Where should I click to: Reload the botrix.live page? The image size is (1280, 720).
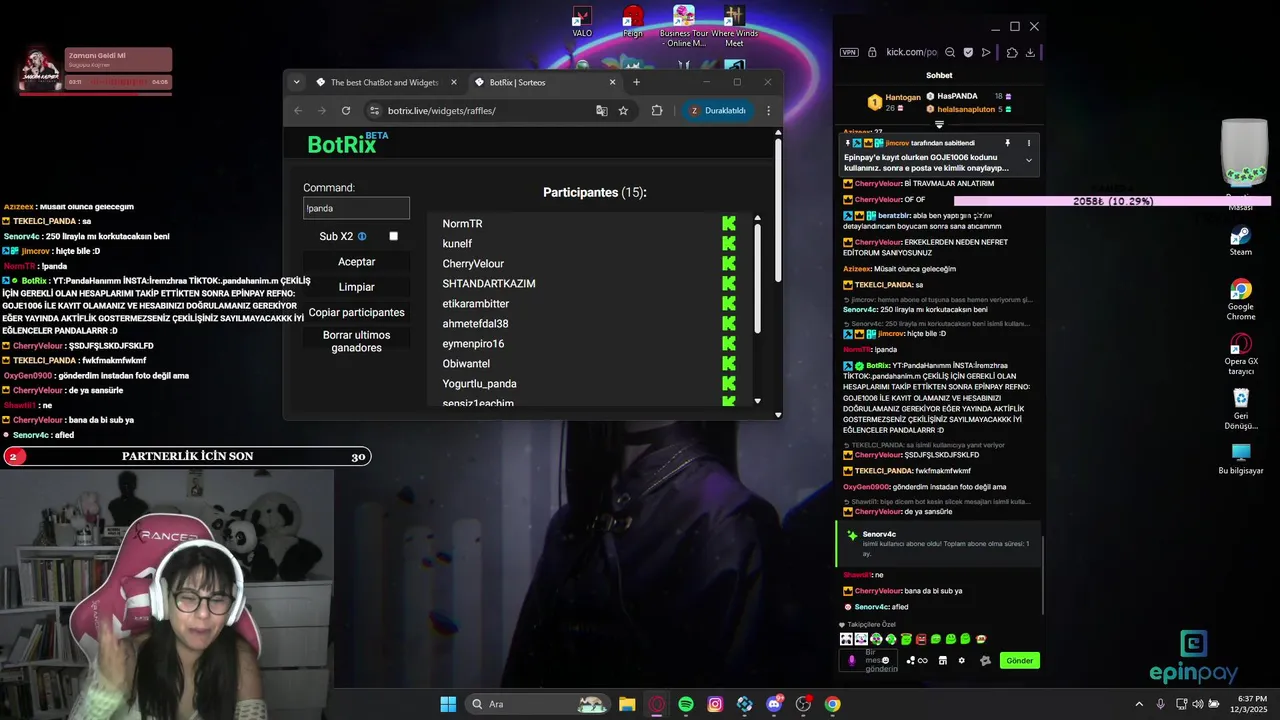[346, 111]
